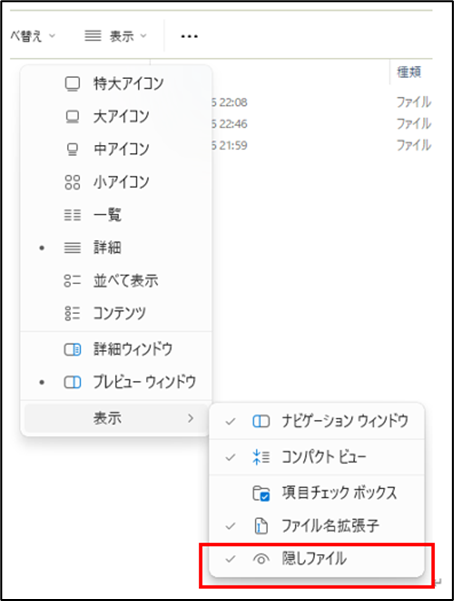Toggle プレビュー ウィンドウ menu item

click(x=116, y=382)
